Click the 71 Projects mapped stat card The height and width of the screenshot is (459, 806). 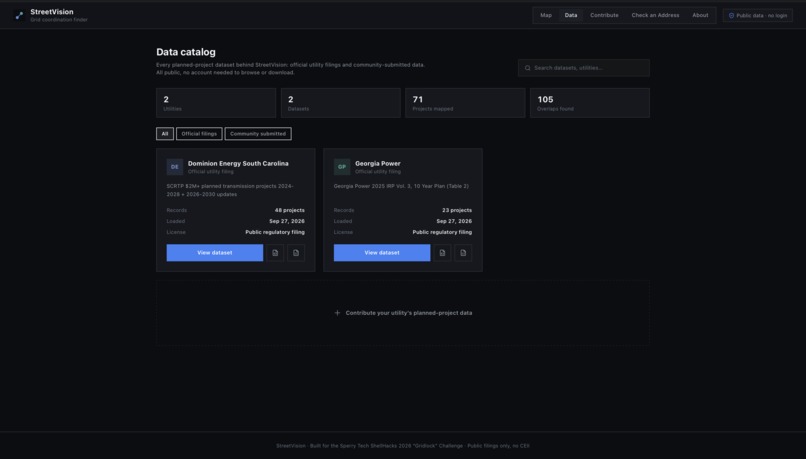coord(465,103)
